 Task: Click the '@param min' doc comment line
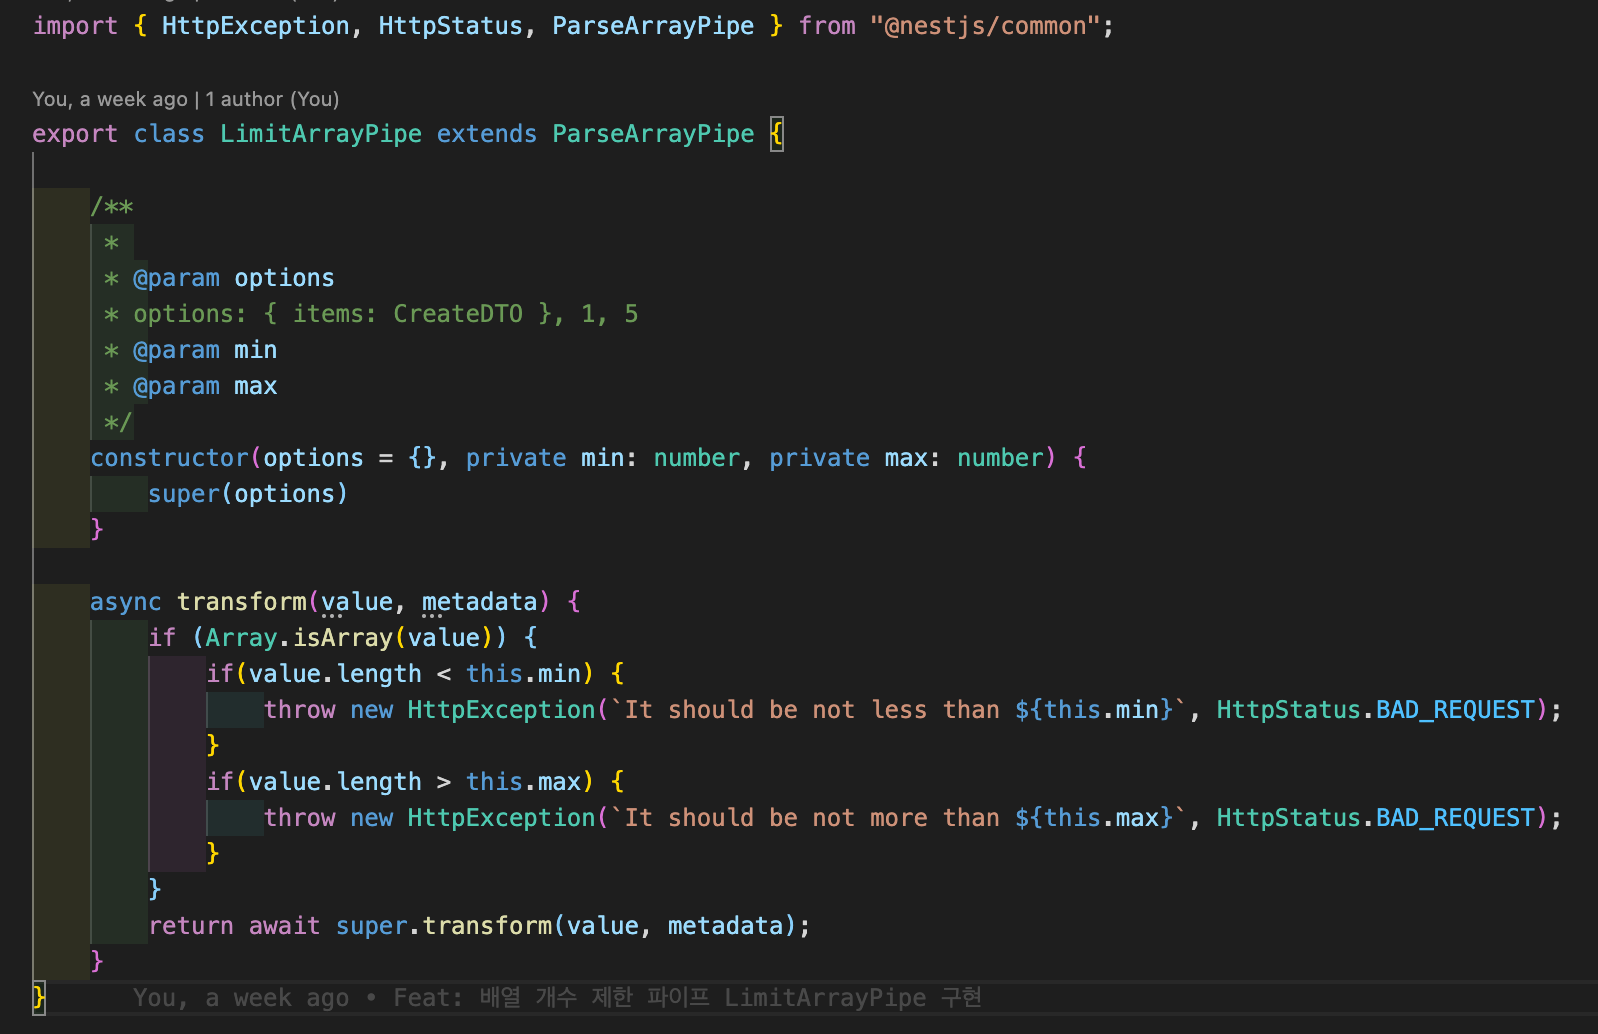click(x=191, y=350)
